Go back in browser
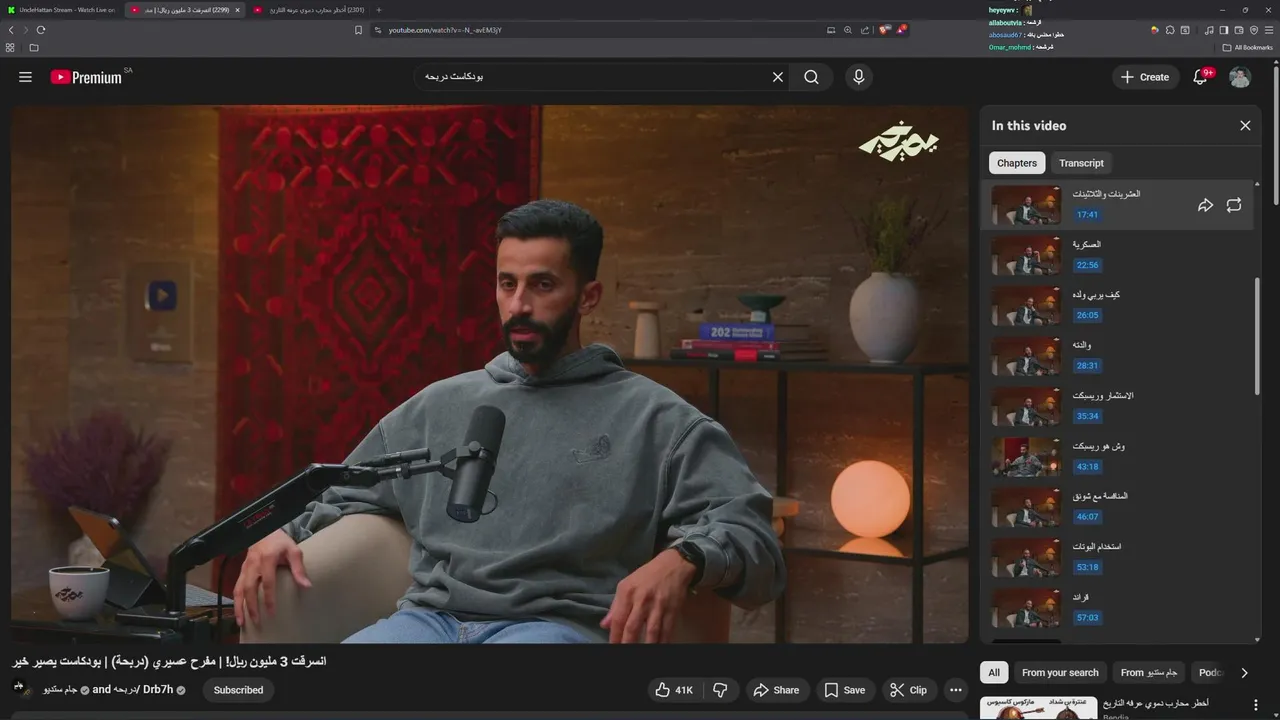 click(11, 30)
